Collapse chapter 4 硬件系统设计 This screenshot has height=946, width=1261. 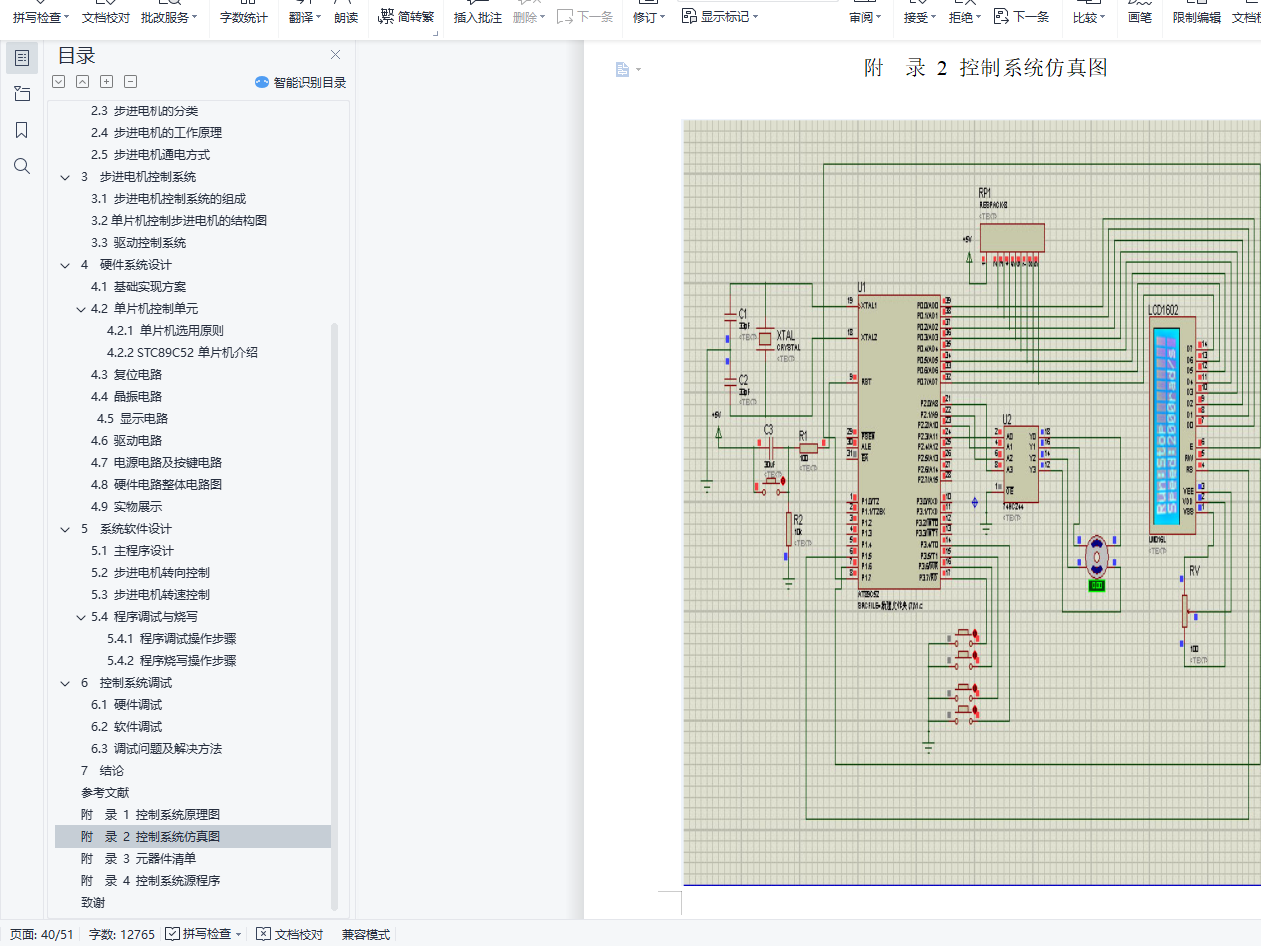pos(65,265)
